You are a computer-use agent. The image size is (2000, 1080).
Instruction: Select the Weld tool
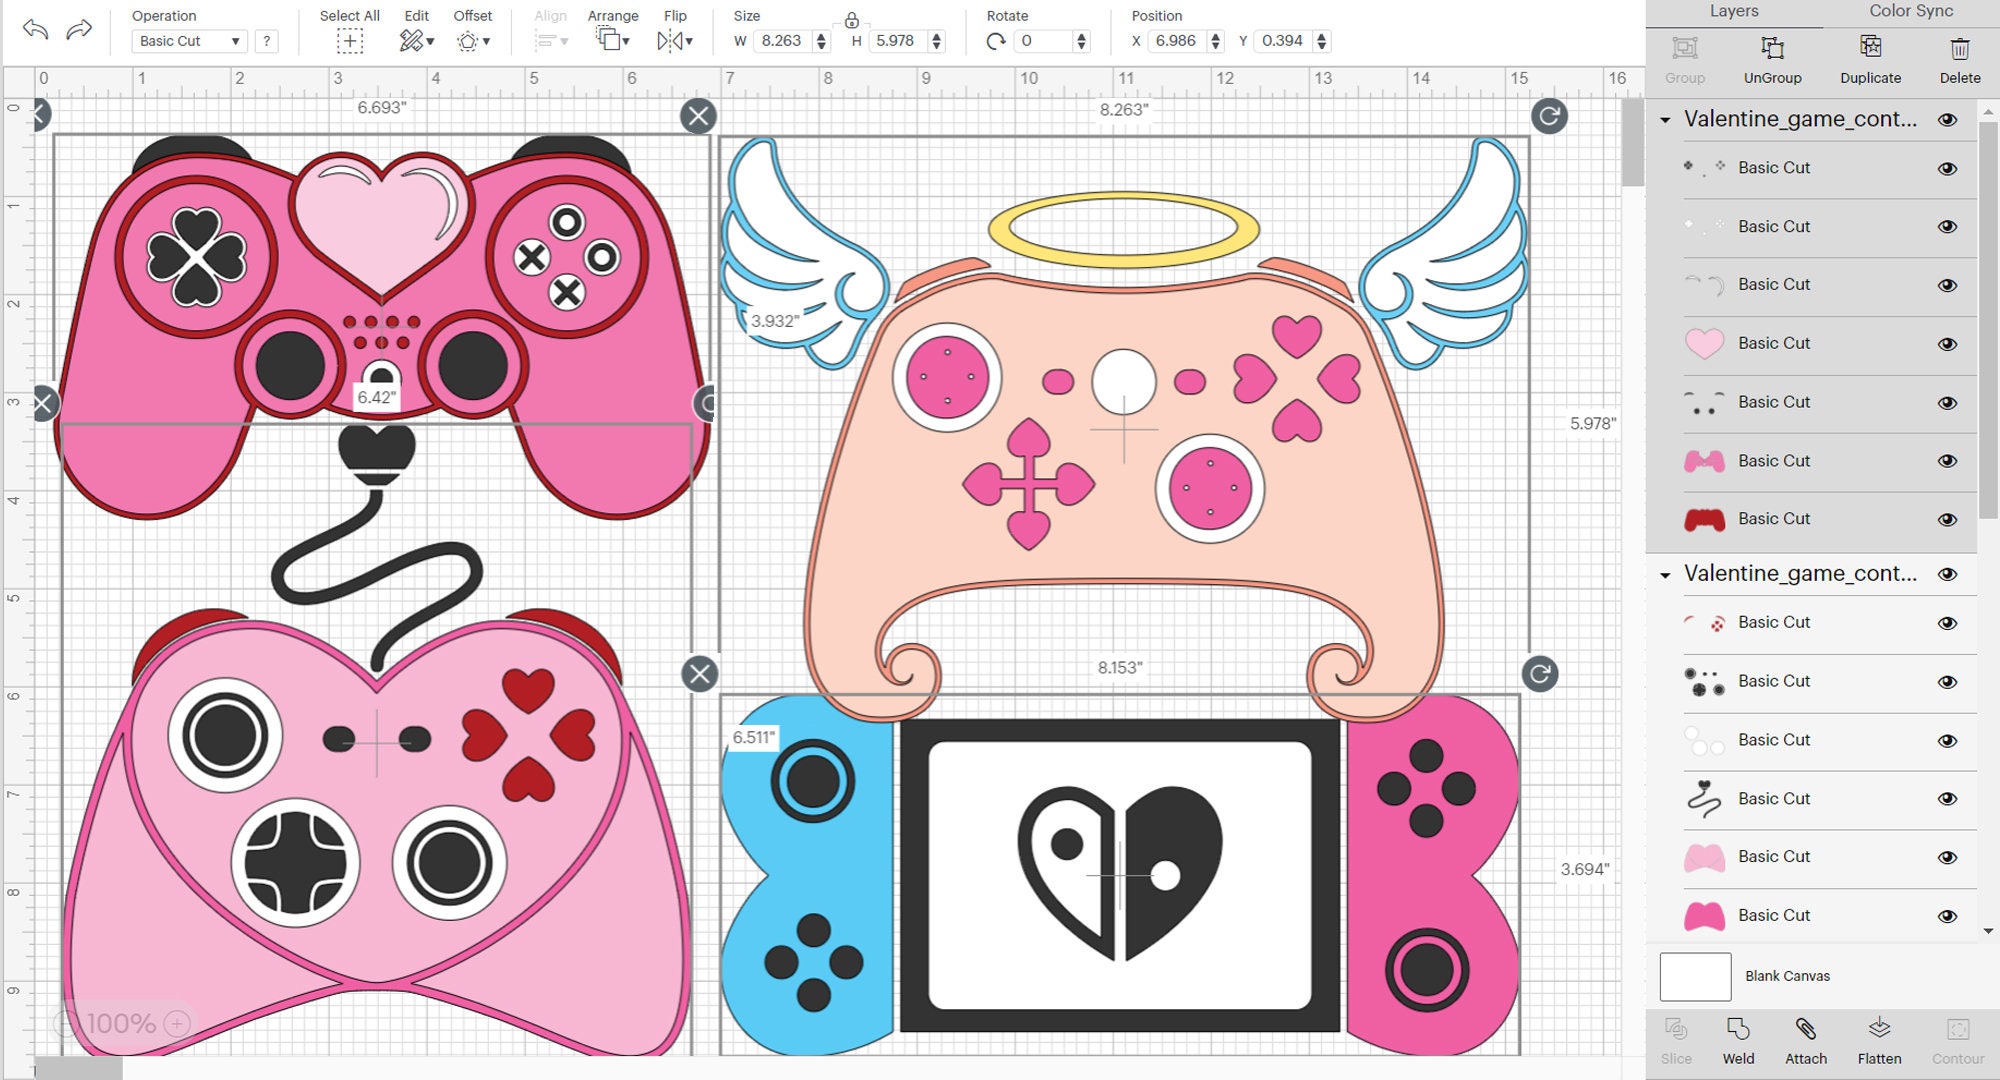click(1739, 1040)
